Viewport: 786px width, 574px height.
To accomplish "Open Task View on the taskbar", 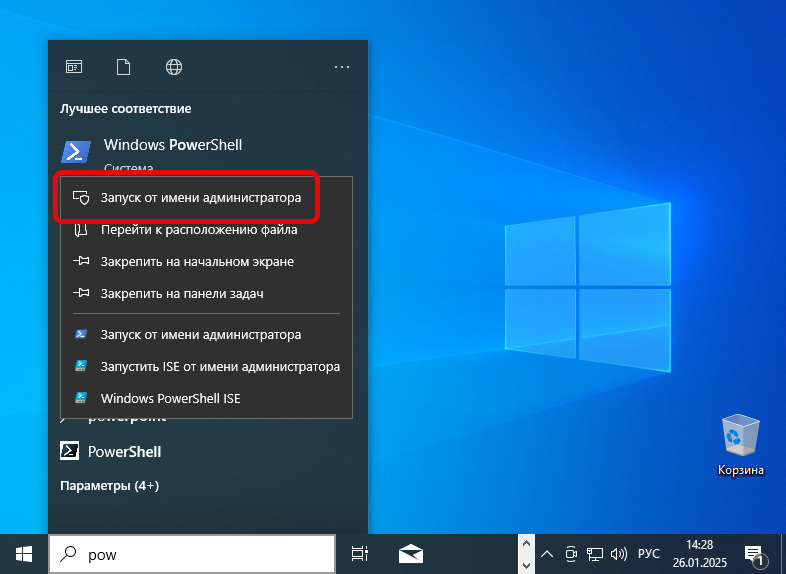I will click(x=360, y=554).
